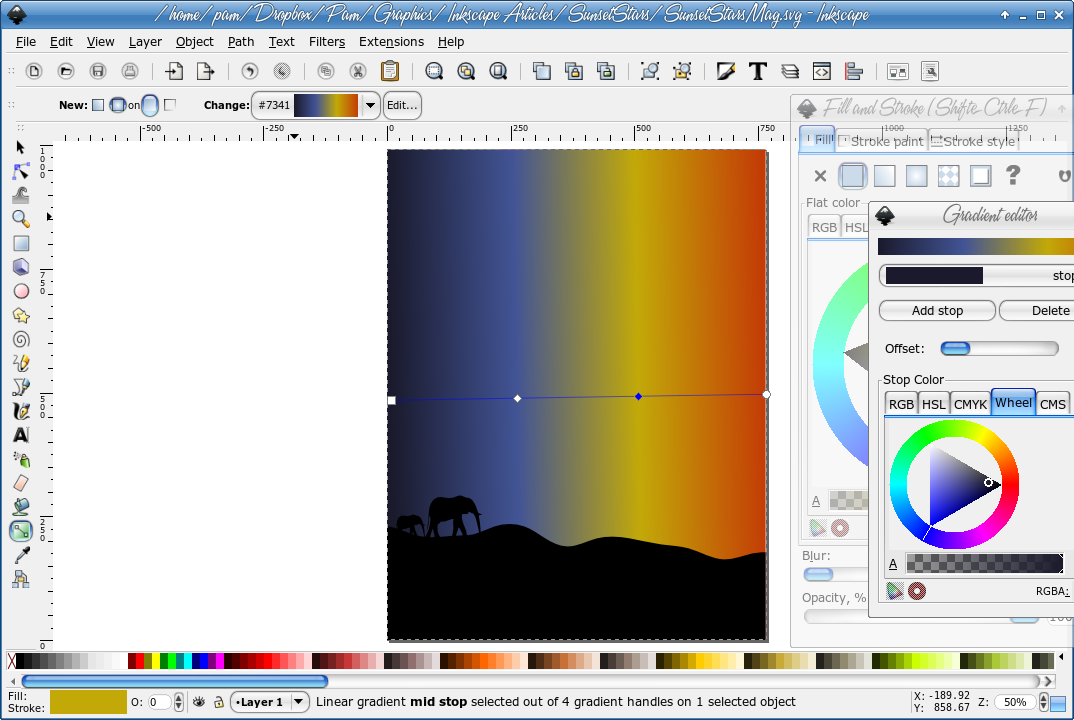Select Radial gradient paint button
The image size is (1074, 720).
tap(916, 176)
